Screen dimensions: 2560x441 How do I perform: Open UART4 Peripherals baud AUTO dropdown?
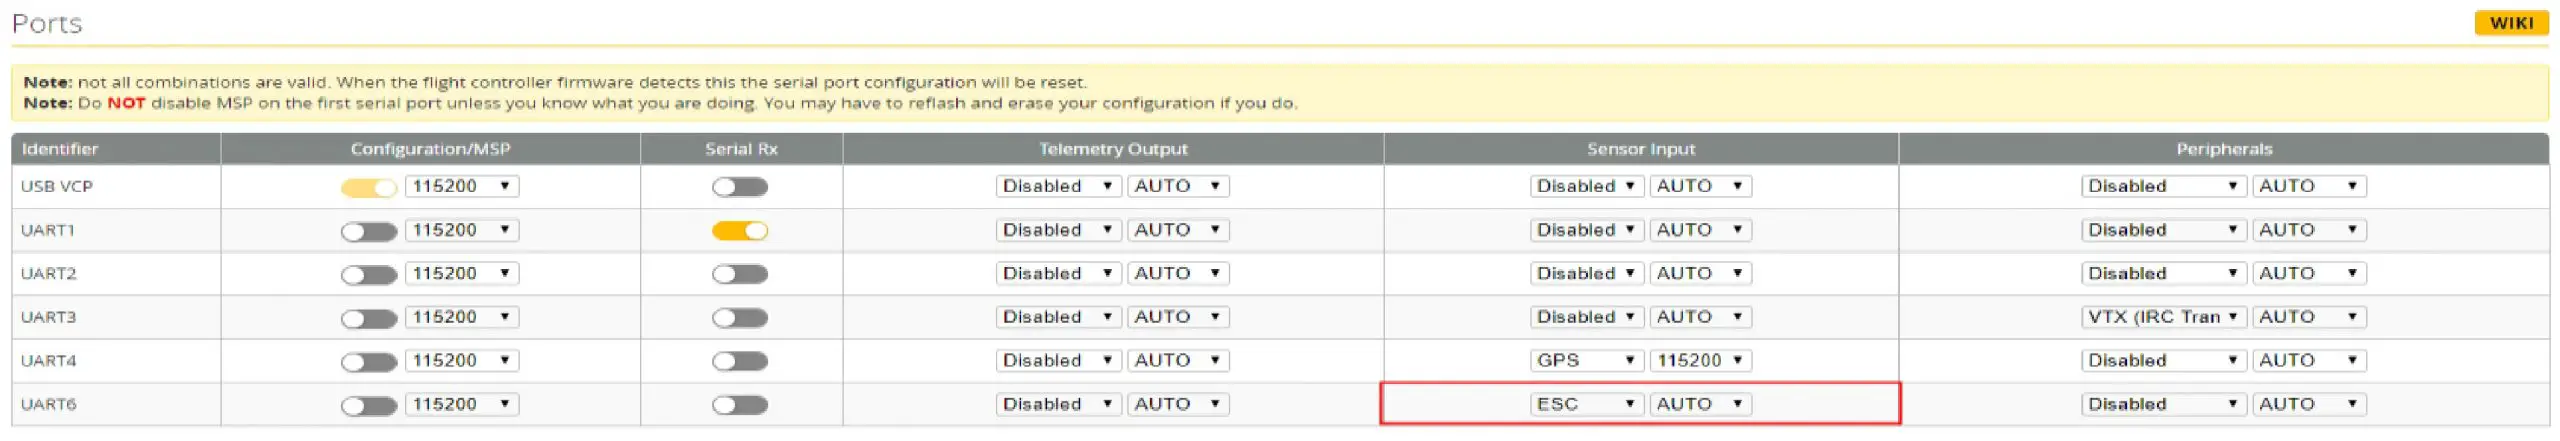click(x=2309, y=360)
